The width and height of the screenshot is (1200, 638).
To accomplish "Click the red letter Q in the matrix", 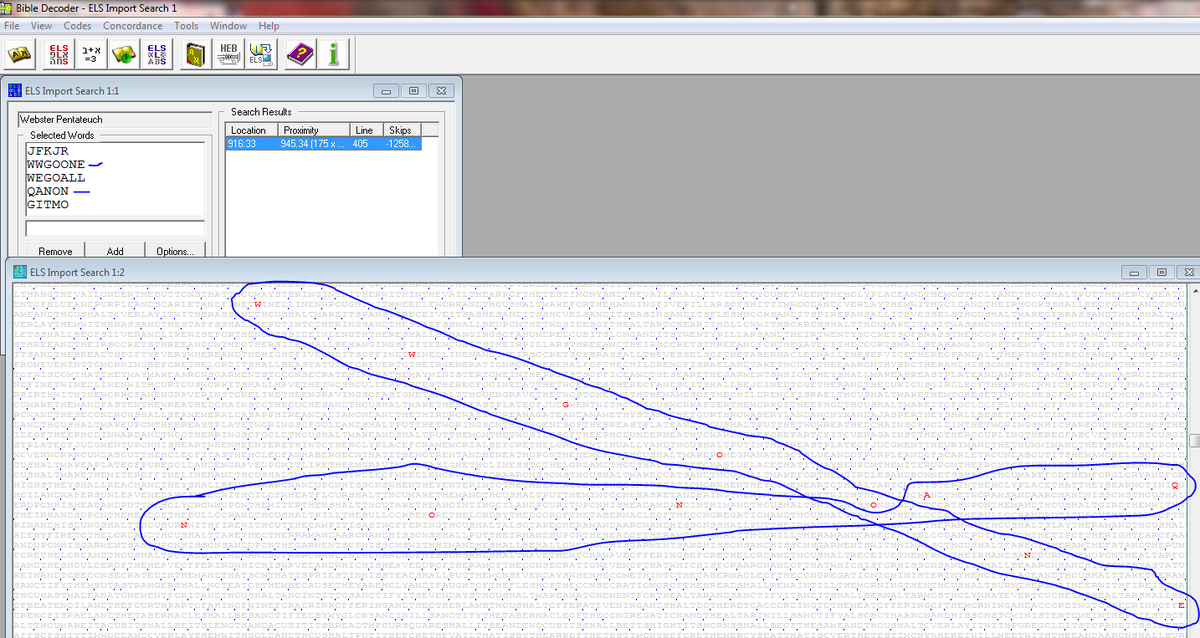I will [x=1174, y=485].
